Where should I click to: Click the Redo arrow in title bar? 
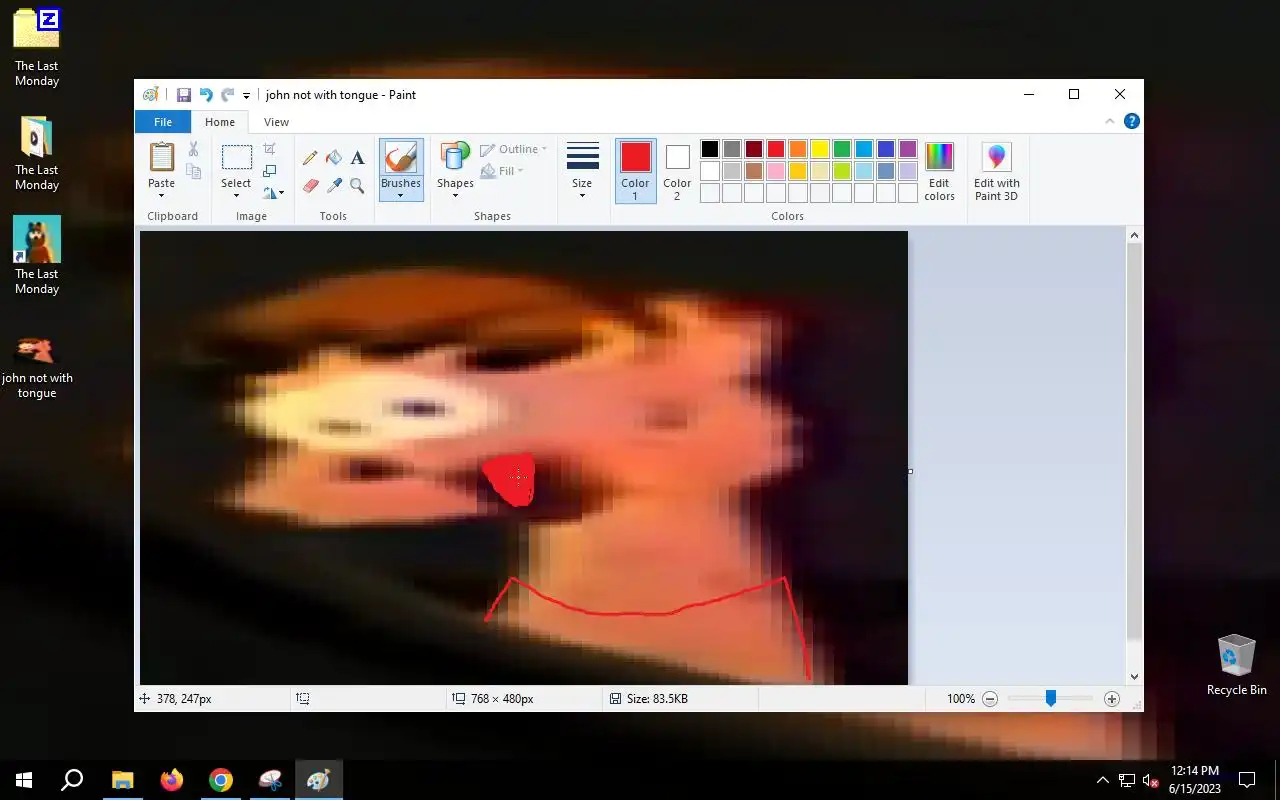tap(228, 95)
